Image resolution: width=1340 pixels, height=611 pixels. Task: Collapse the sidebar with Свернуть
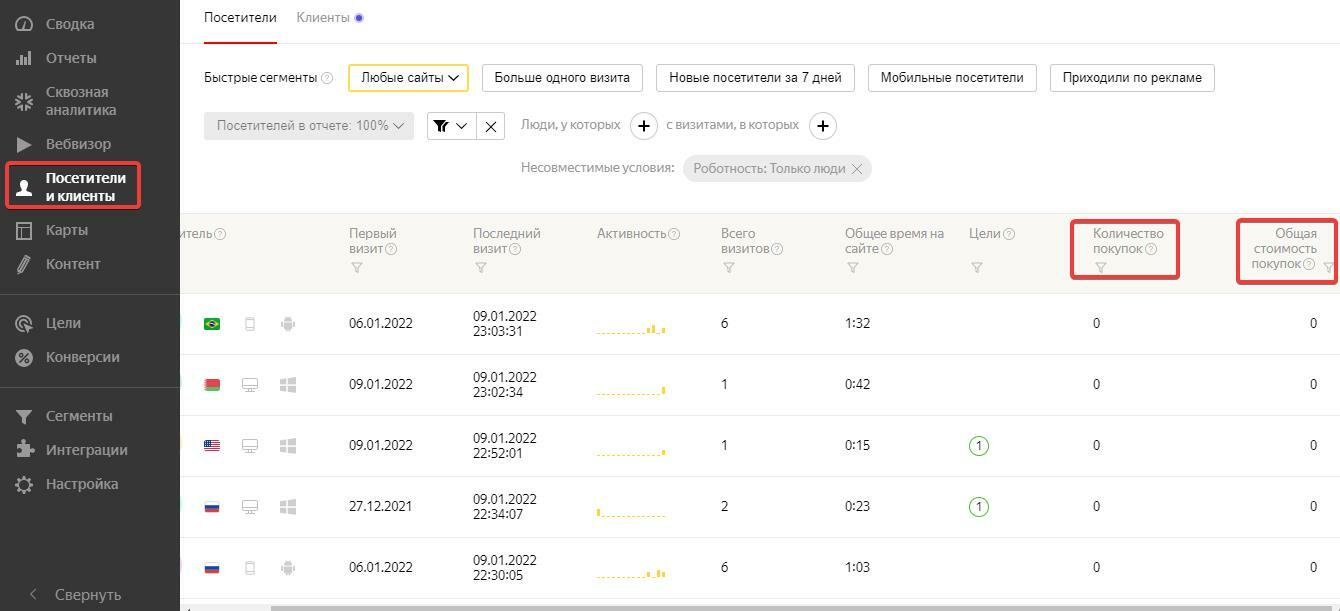(76, 594)
